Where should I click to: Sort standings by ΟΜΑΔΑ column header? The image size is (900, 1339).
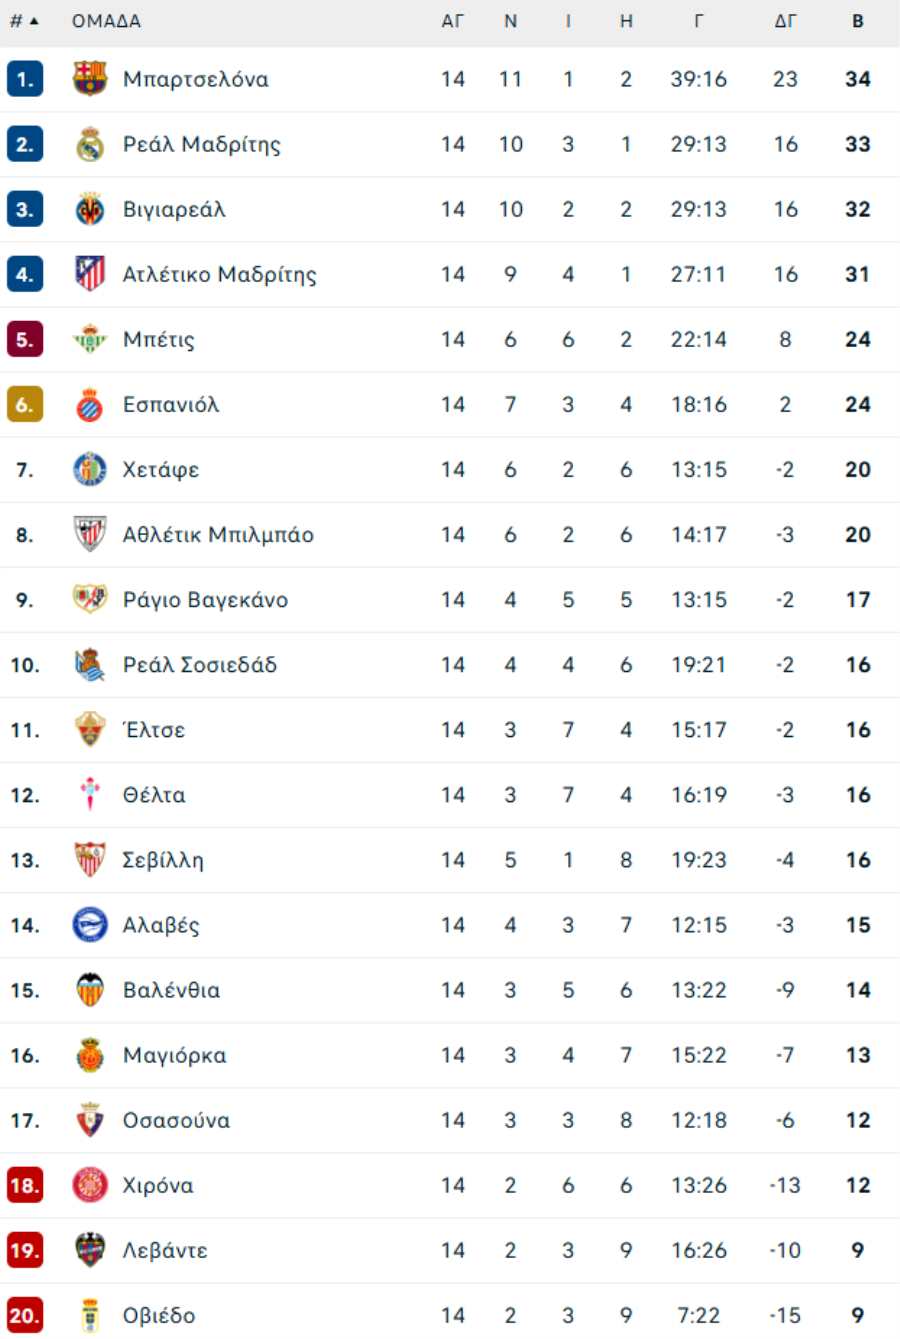[x=106, y=21]
